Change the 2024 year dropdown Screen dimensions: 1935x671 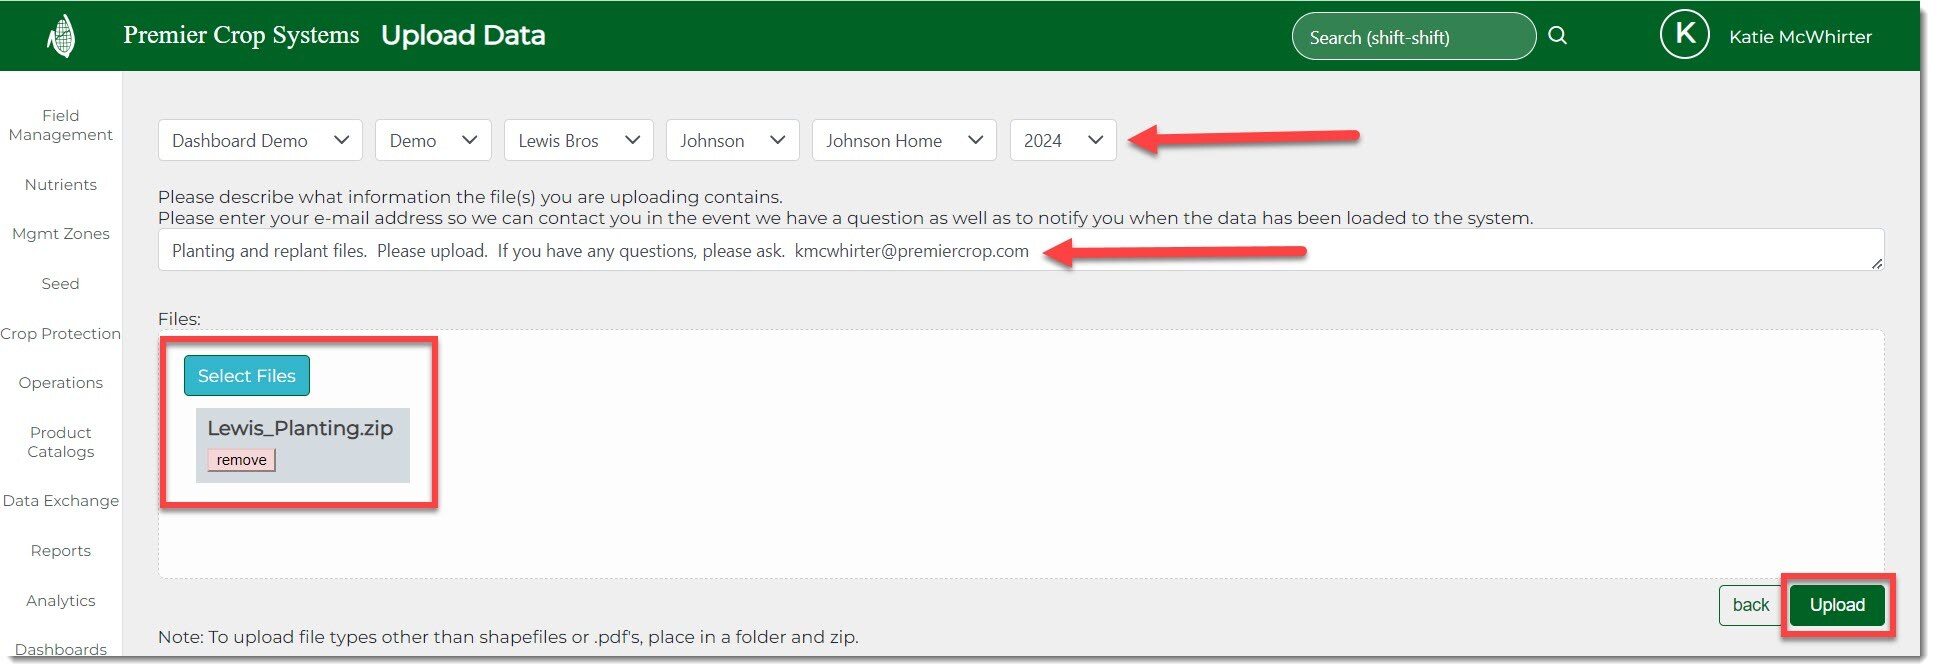1062,141
